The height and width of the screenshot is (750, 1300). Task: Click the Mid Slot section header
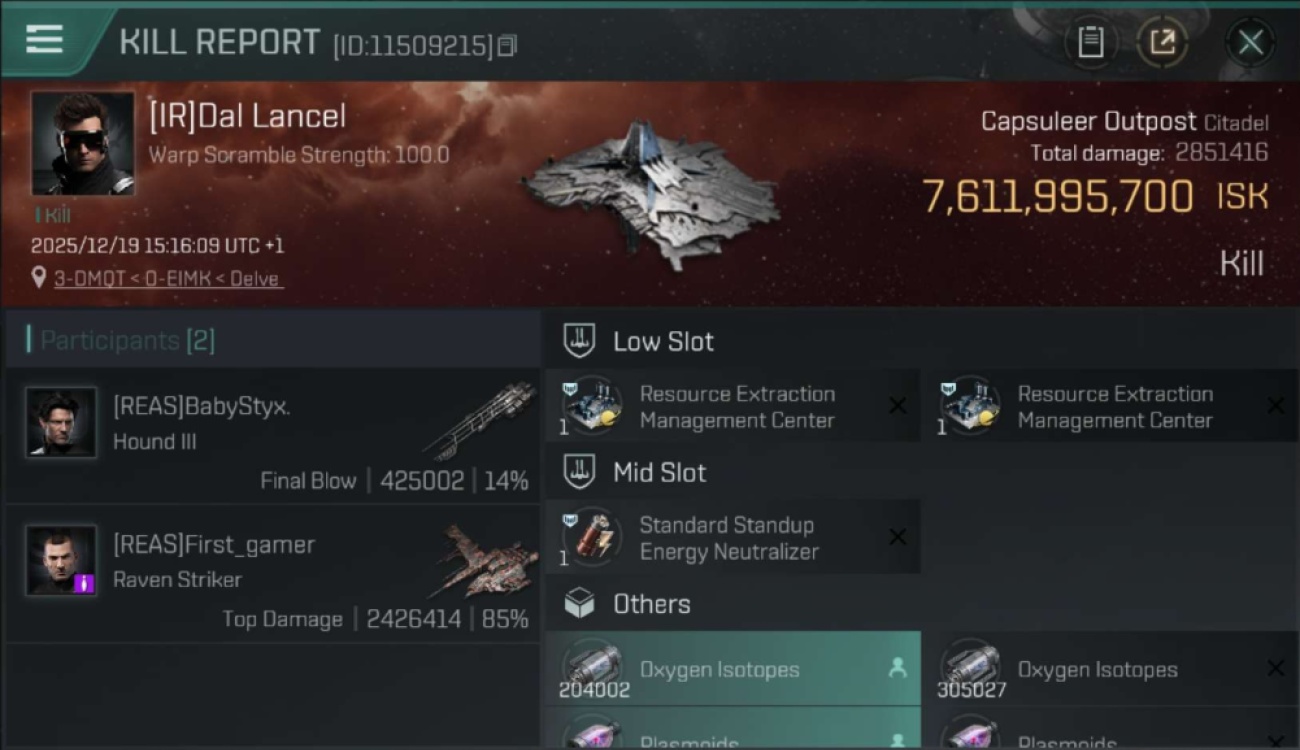(659, 473)
